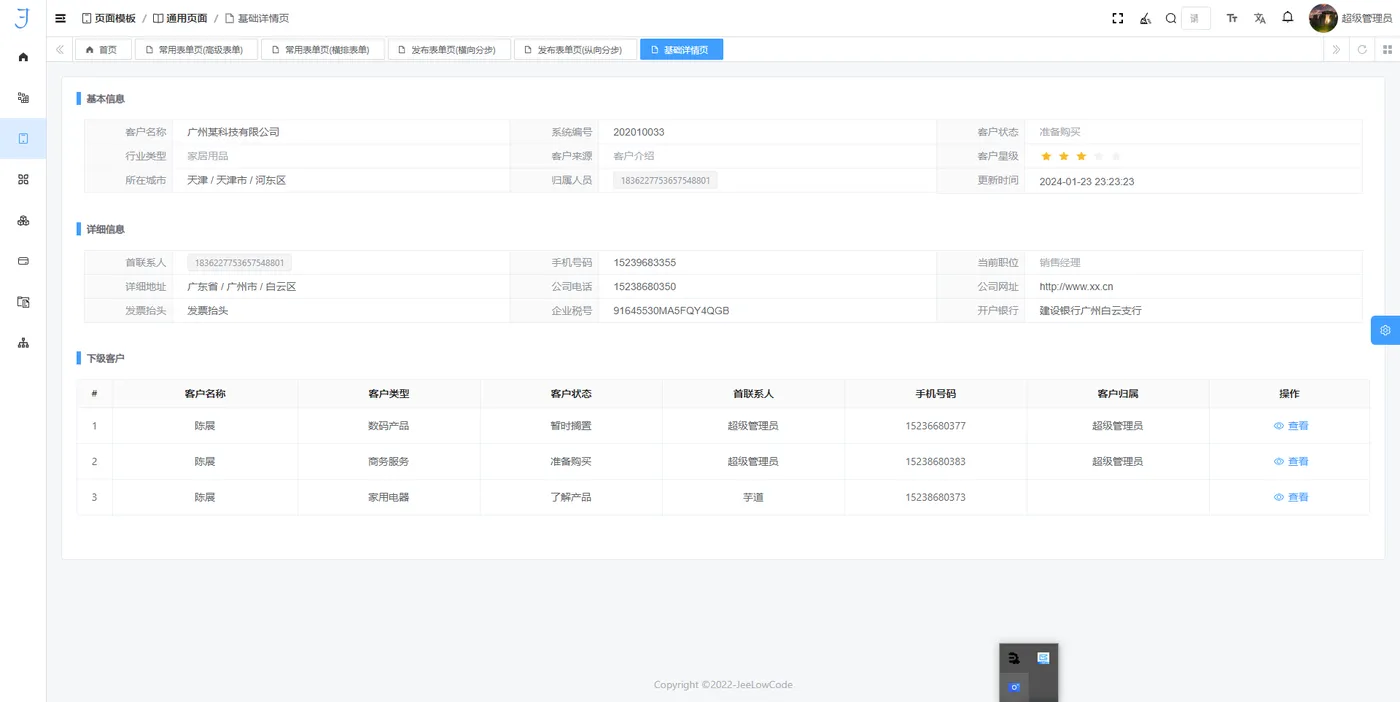Open notifications via the bell icon
Screen dimensions: 1400x702
1288,17
